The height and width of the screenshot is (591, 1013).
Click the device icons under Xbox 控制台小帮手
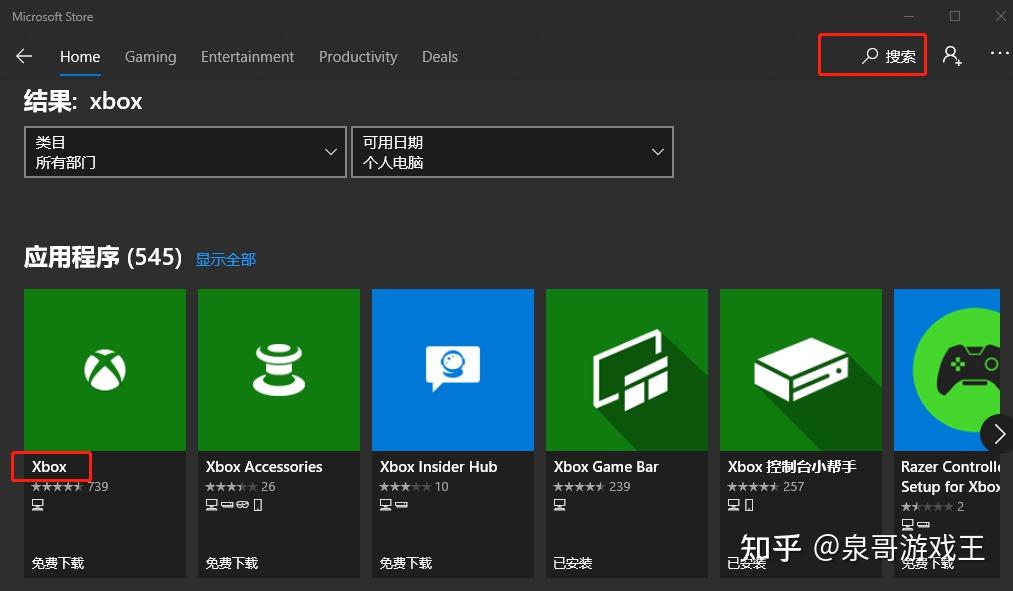[x=740, y=504]
